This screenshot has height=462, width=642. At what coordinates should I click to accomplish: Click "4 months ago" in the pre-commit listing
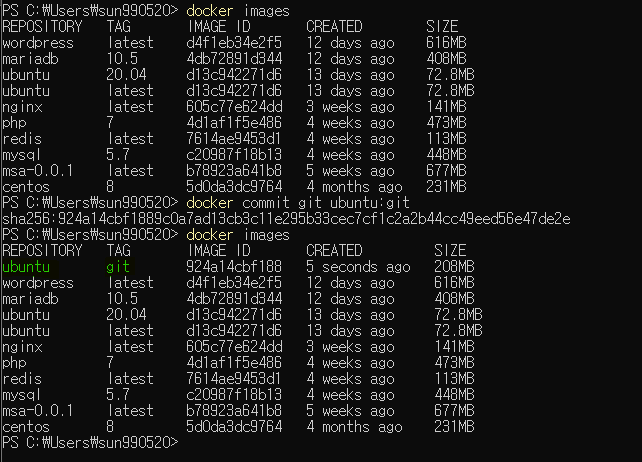click(x=354, y=187)
